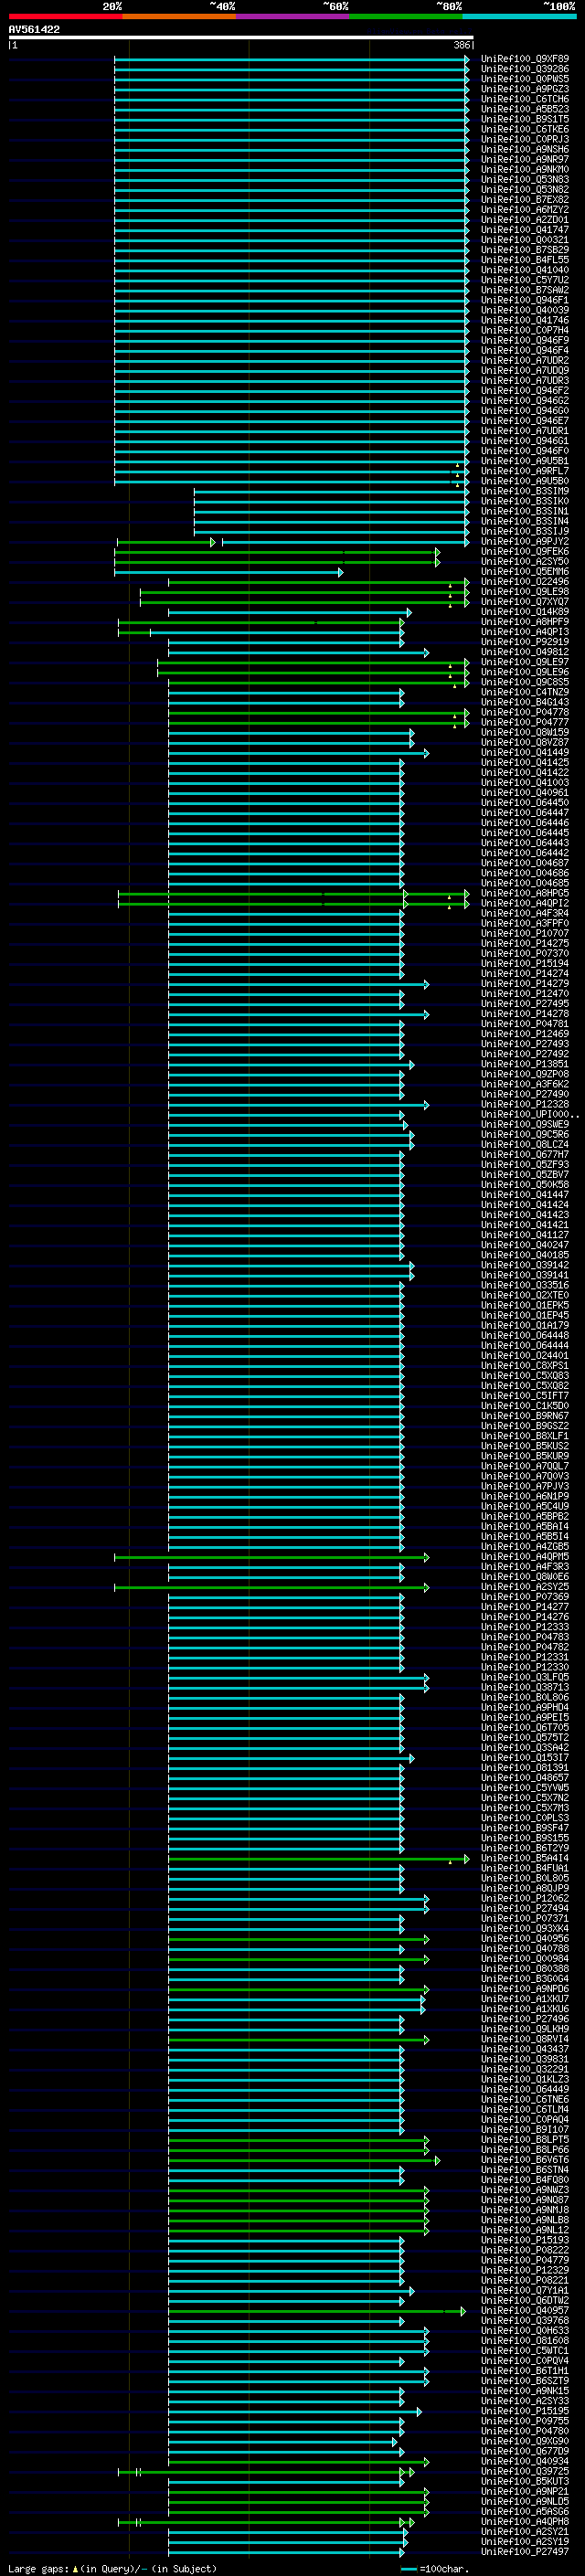Click hit label UniRef100_Q9ZP08
Viewport: 585px width, 2576px height.
coord(525,1074)
